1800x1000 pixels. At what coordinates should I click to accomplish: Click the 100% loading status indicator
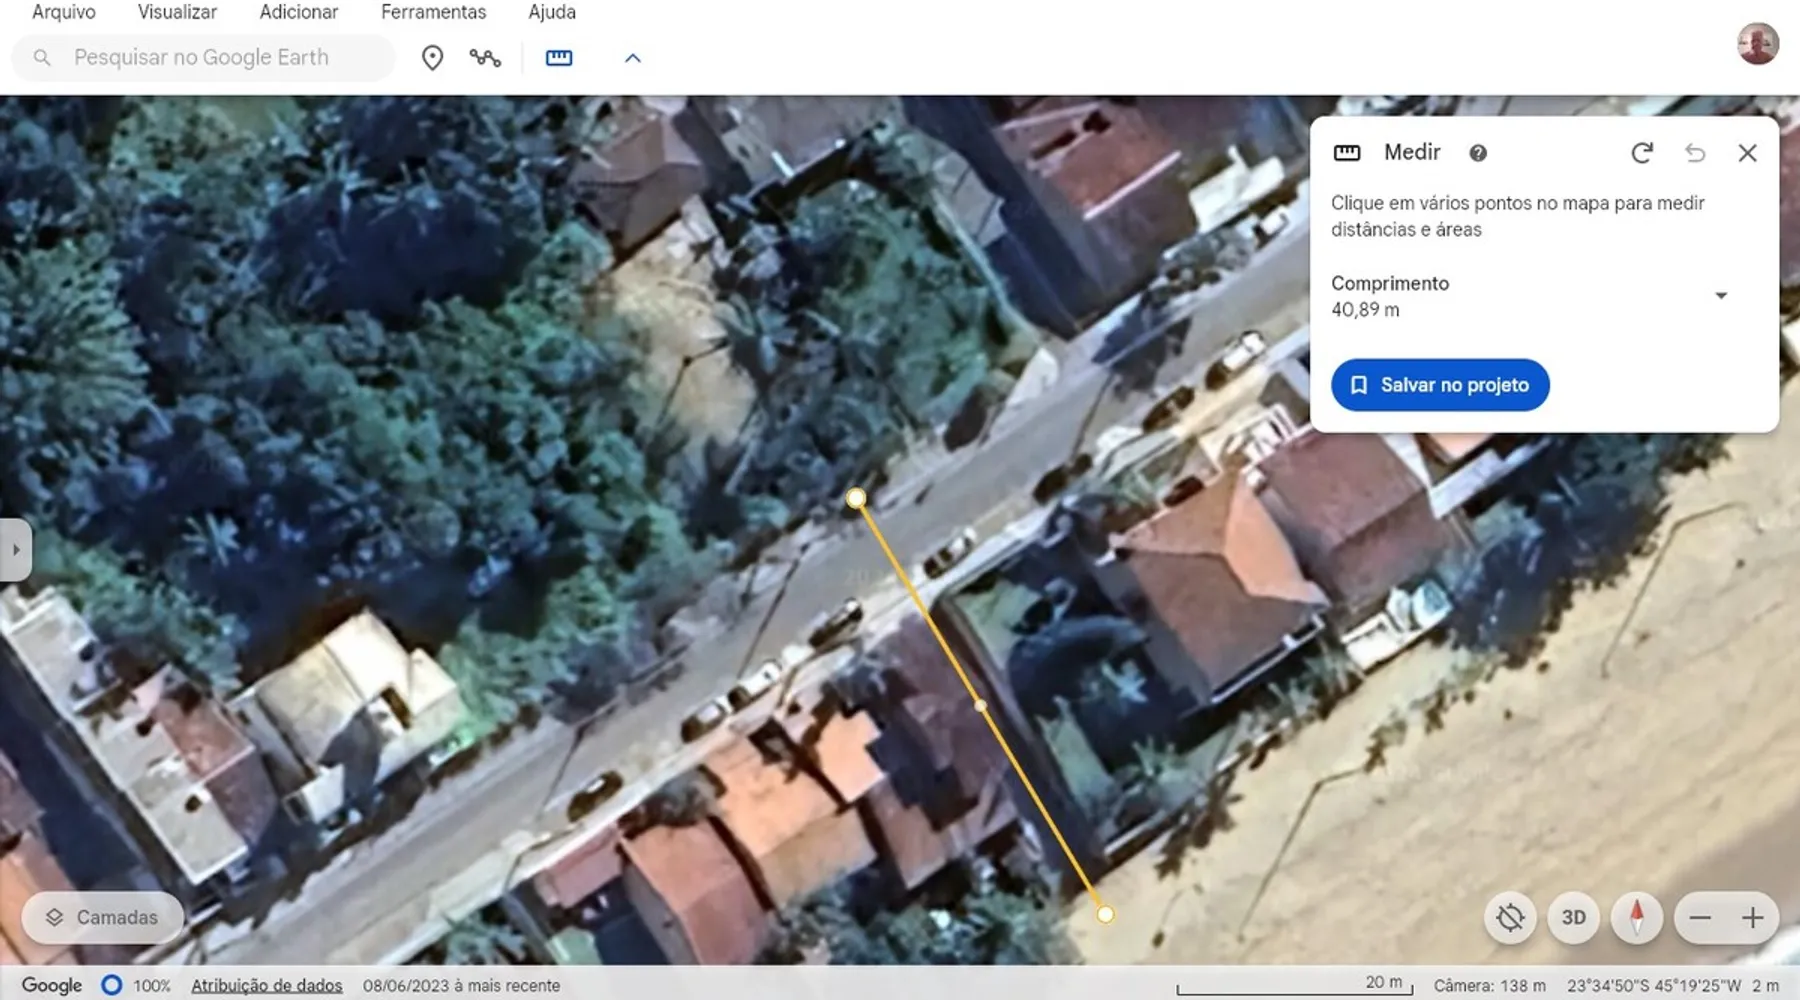[136, 985]
